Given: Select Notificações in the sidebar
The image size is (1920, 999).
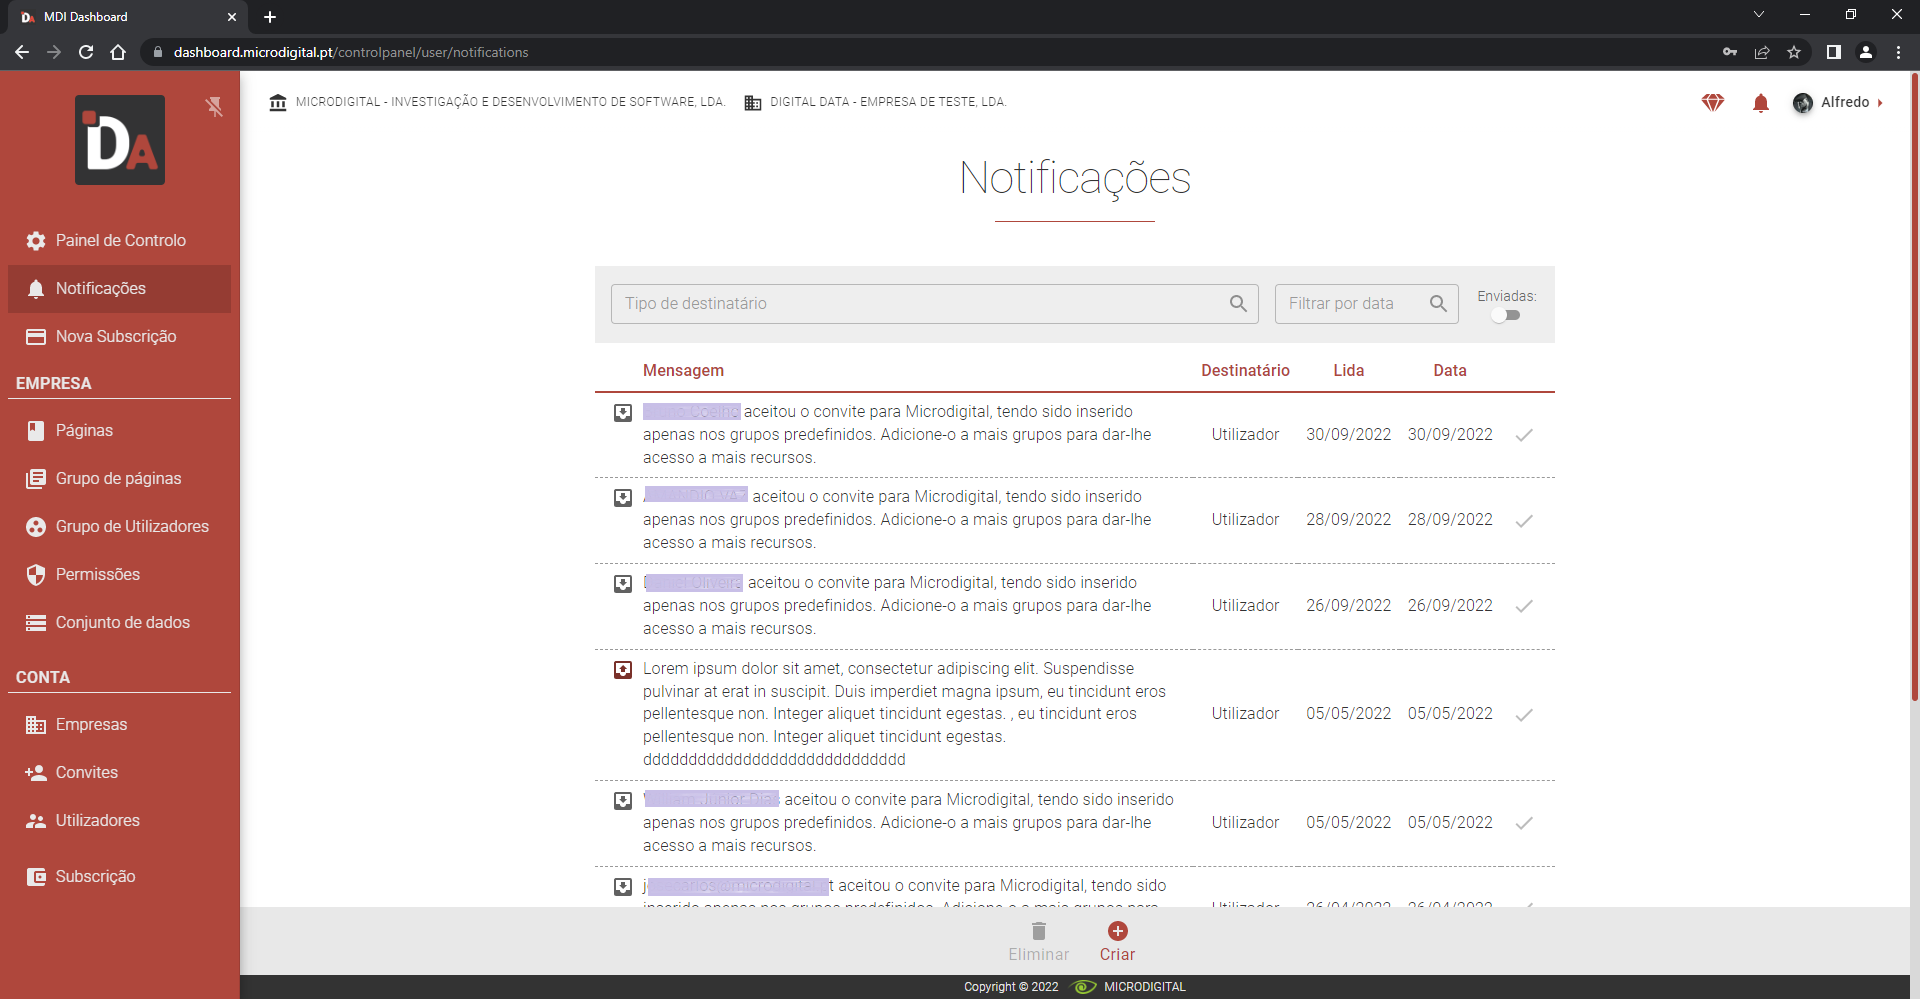Looking at the screenshot, I should click(120, 288).
